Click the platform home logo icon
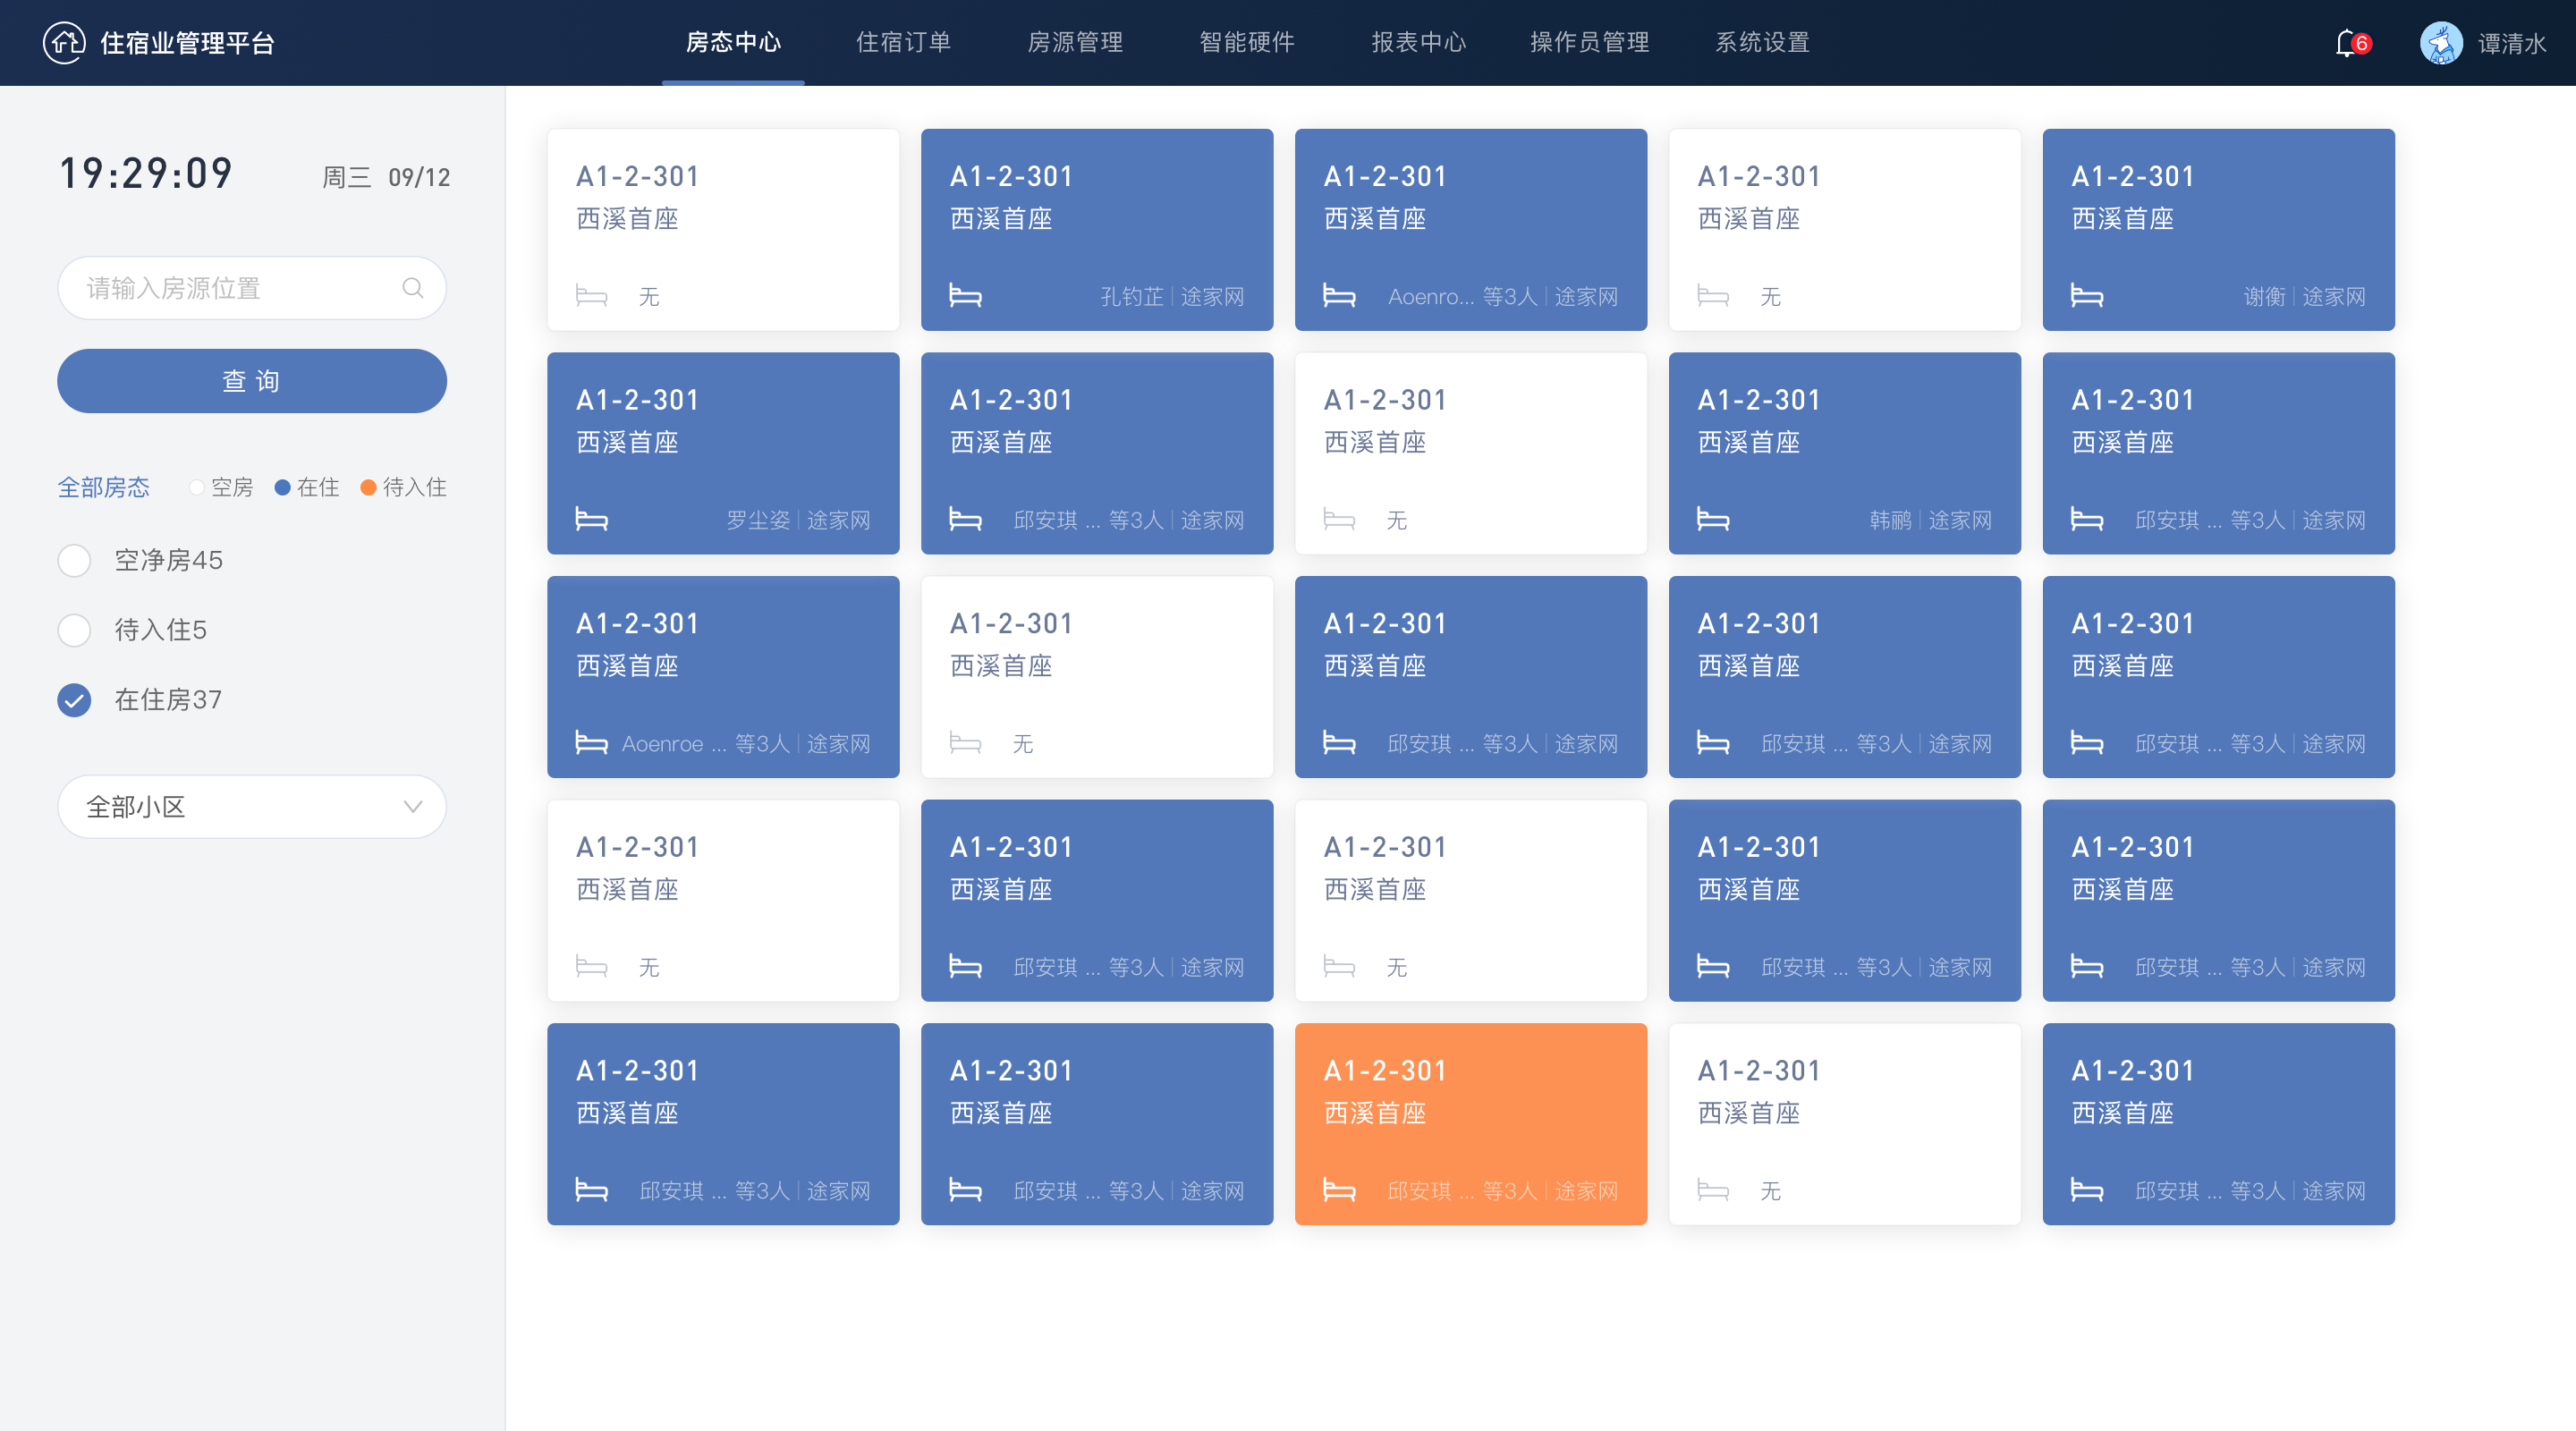This screenshot has width=2576, height=1431. click(x=64, y=43)
